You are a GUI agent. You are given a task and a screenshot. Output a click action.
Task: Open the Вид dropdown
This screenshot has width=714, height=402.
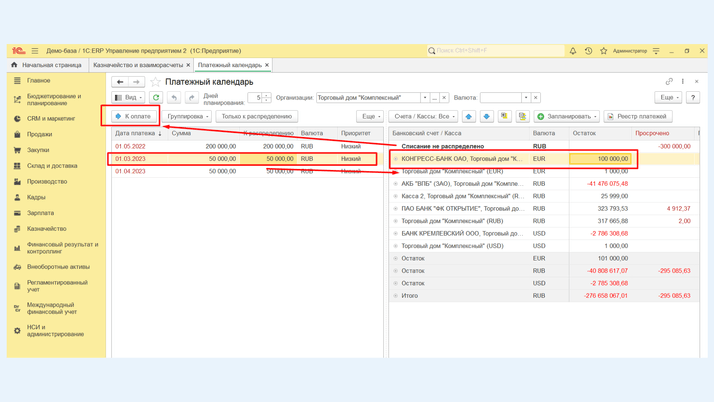tap(128, 98)
